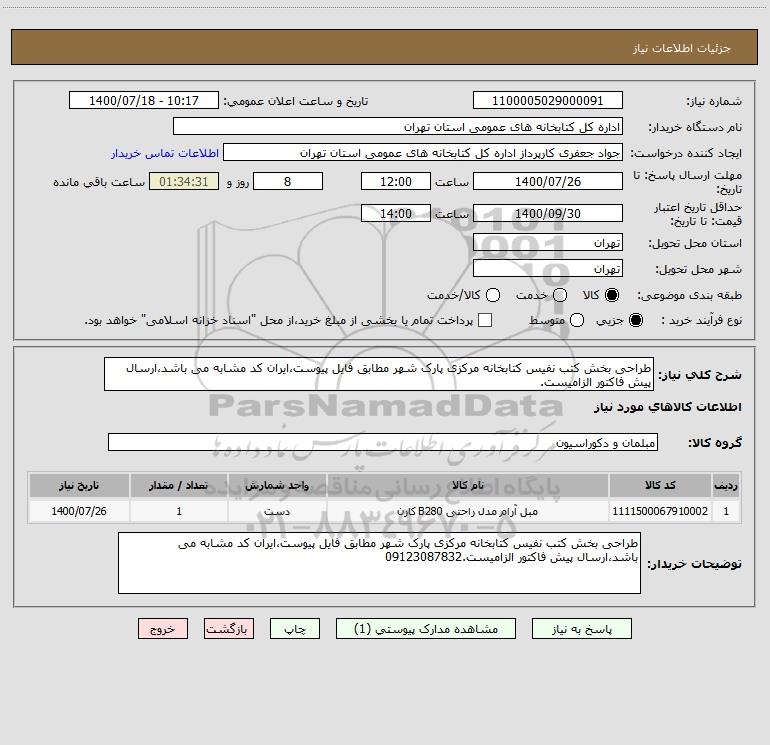Select the متوسط purchase type radio
770x745 pixels.
pos(577,320)
